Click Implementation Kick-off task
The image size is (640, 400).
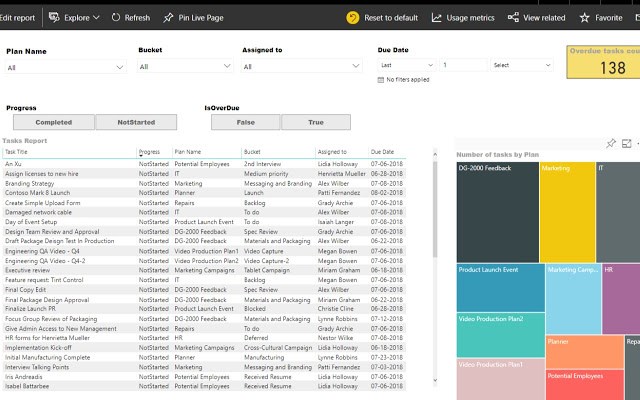tap(38, 348)
